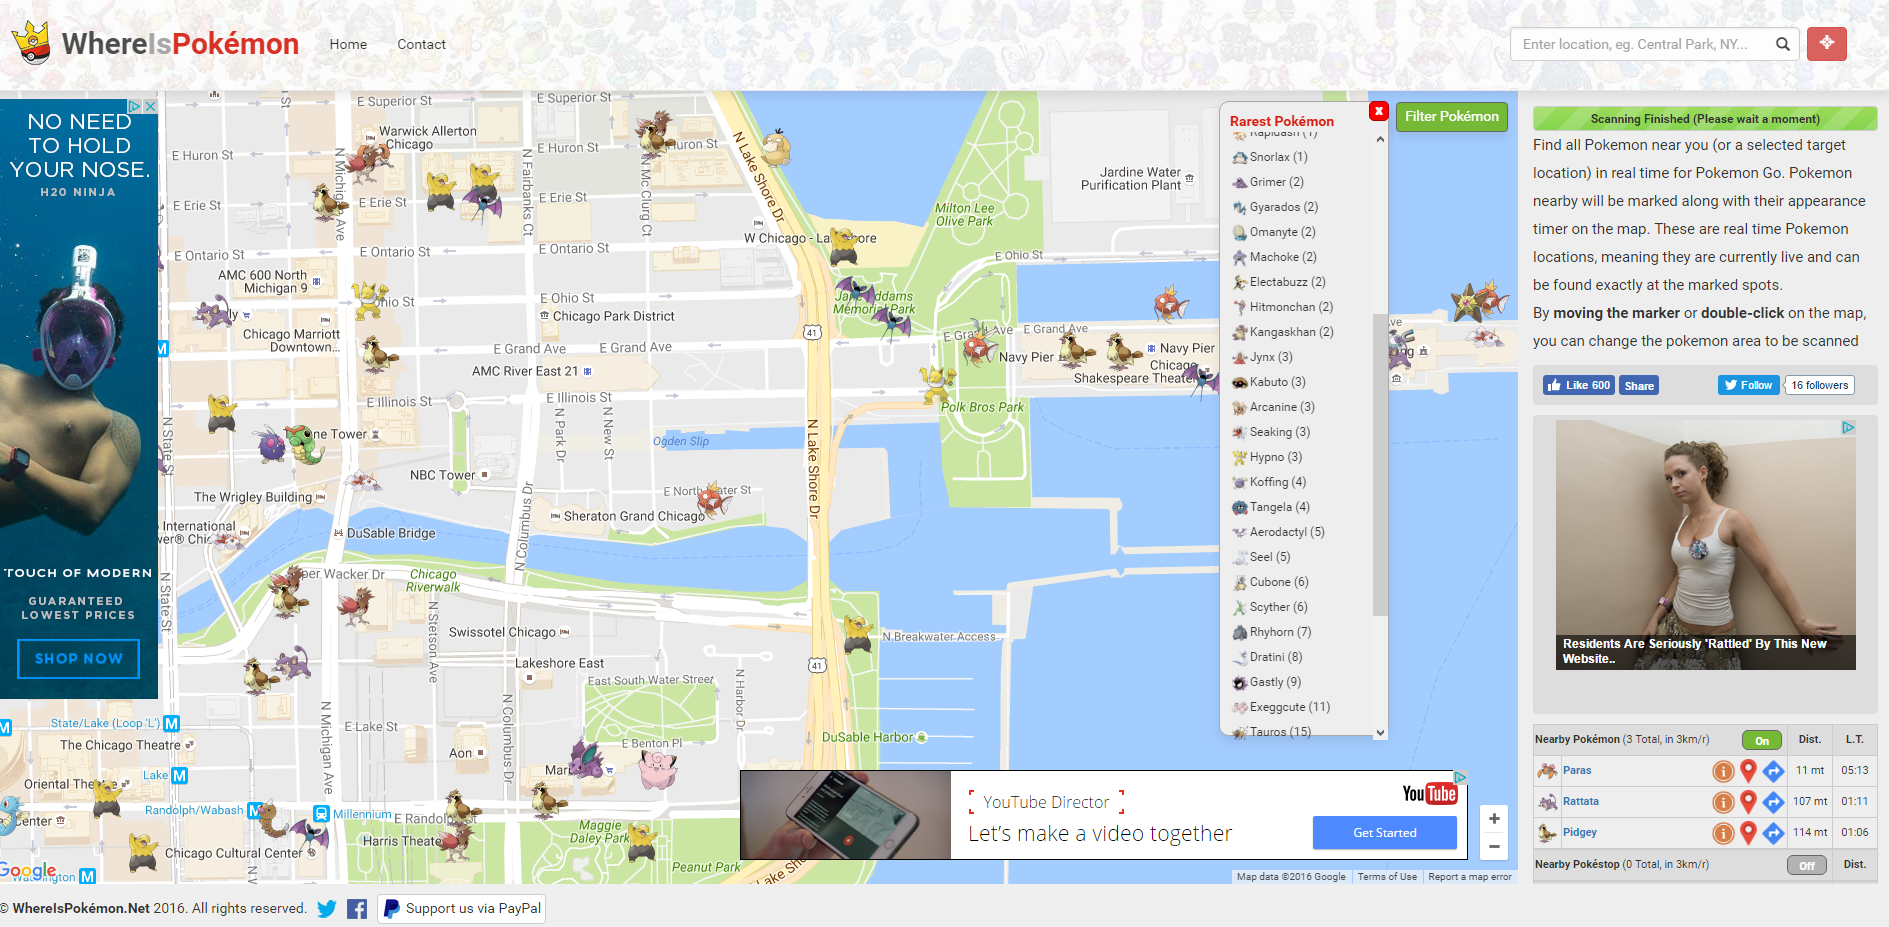Locate Rattata on map via red pin
Image resolution: width=1889 pixels, height=927 pixels.
pos(1748,802)
